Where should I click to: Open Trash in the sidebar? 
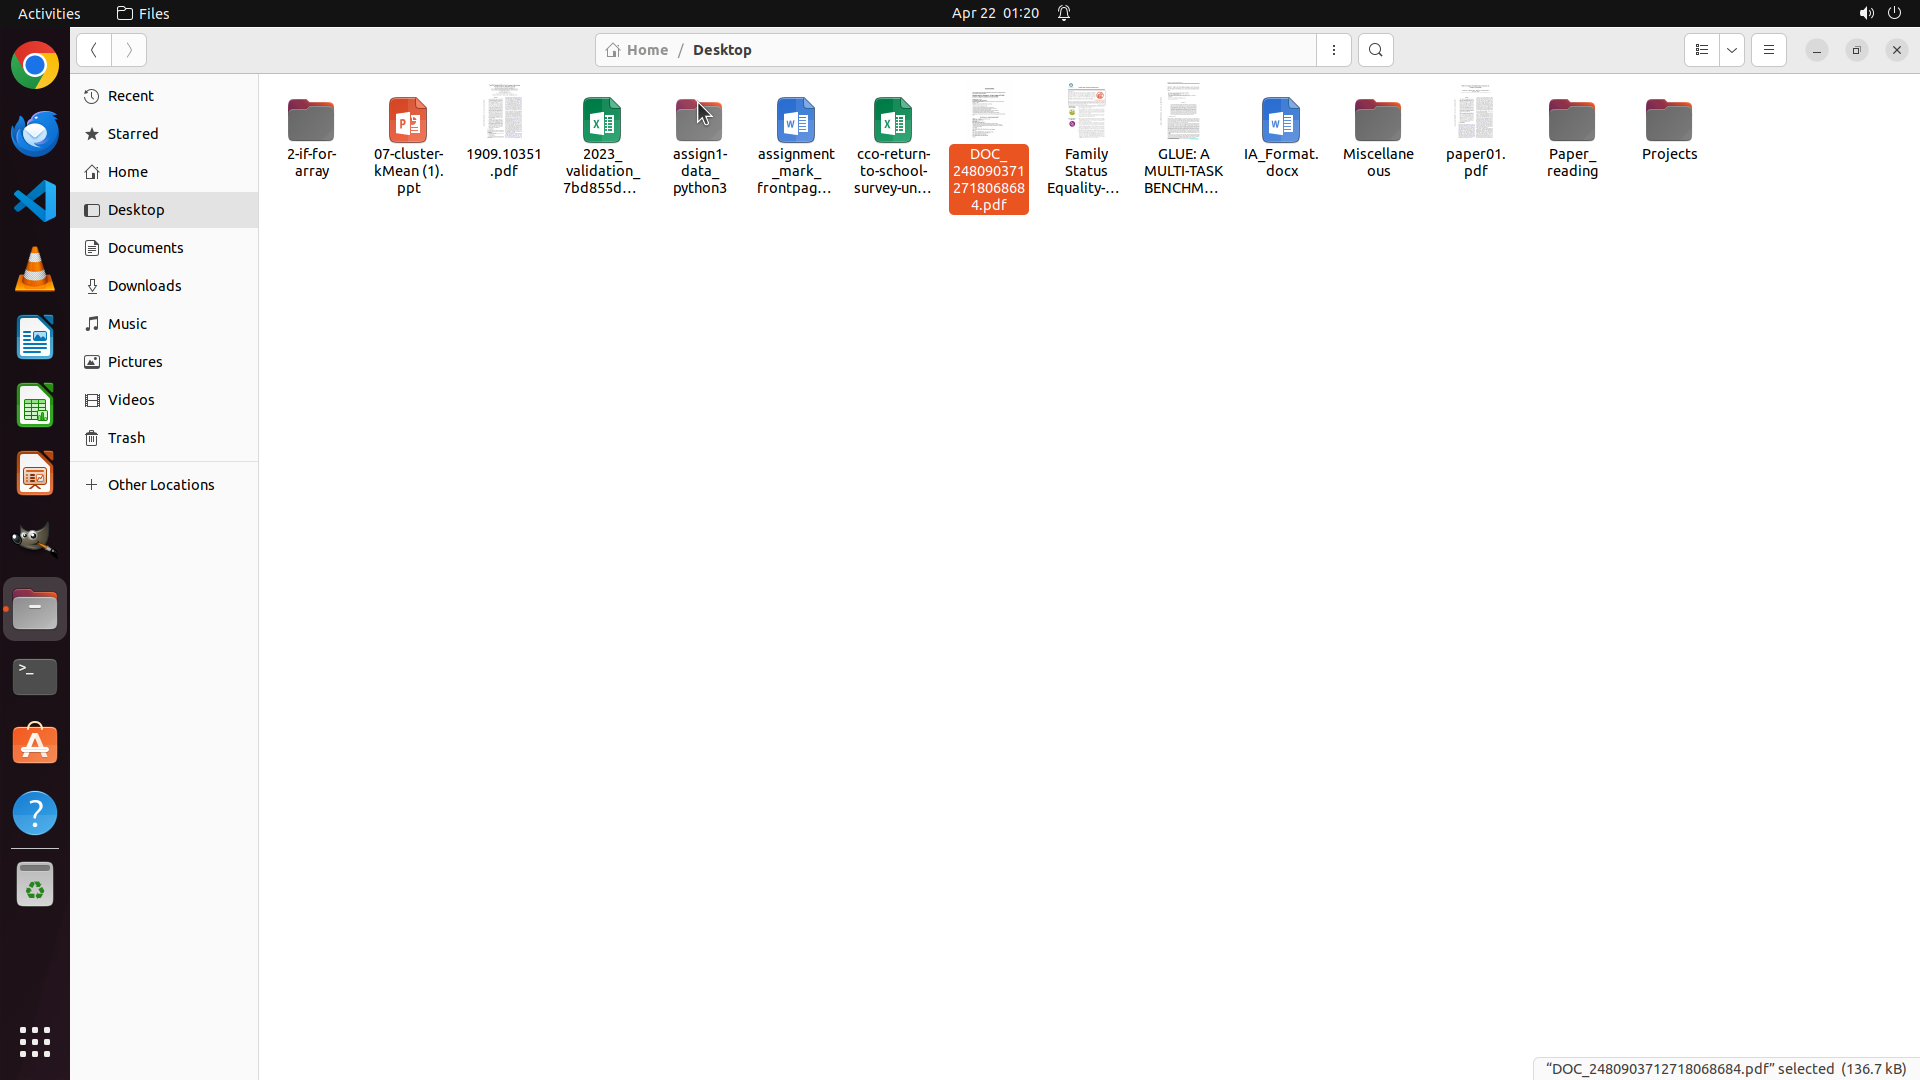pyautogui.click(x=126, y=438)
